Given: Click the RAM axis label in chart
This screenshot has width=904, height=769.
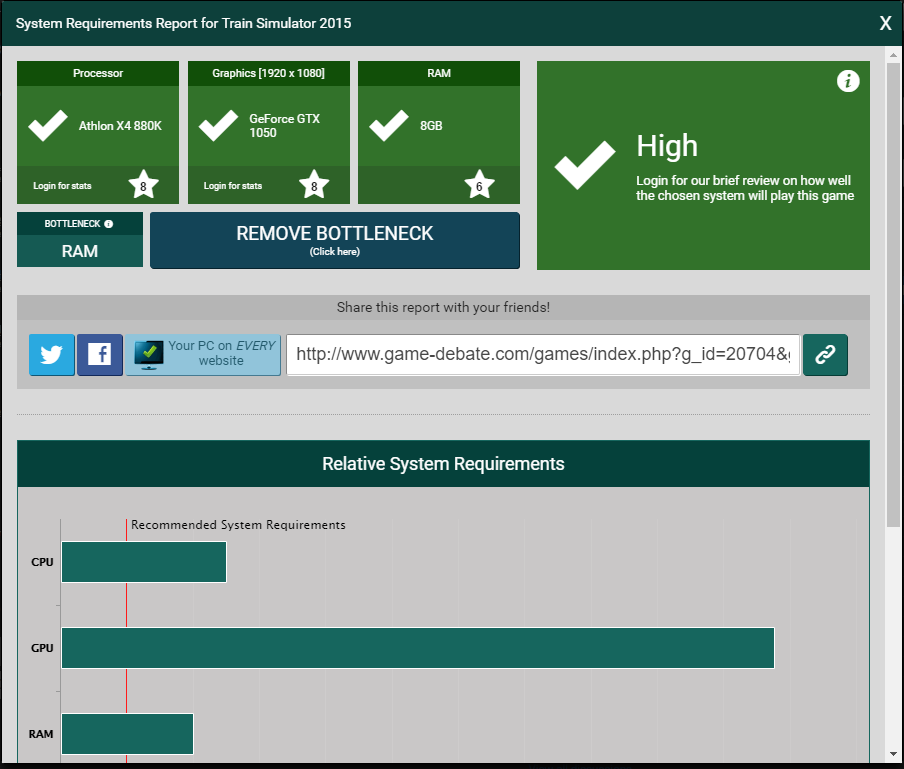Looking at the screenshot, I should (x=41, y=734).
